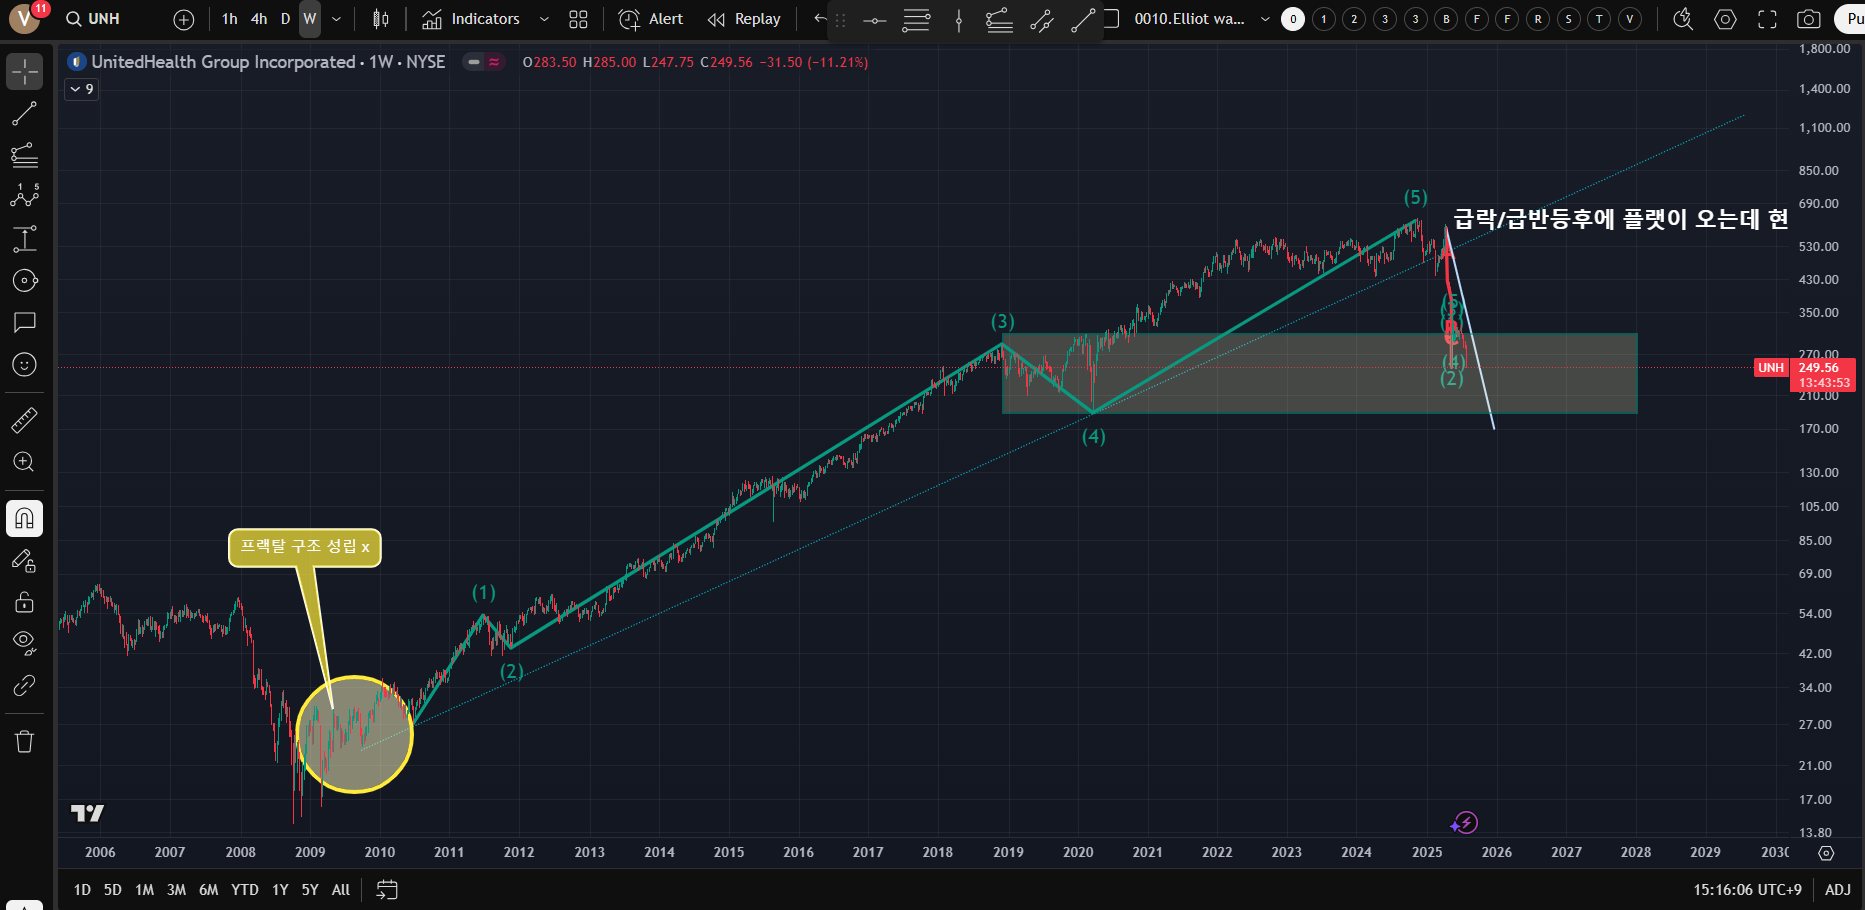Screen dimensions: 1865x910
Task: Select the text note tool
Action: (24, 322)
